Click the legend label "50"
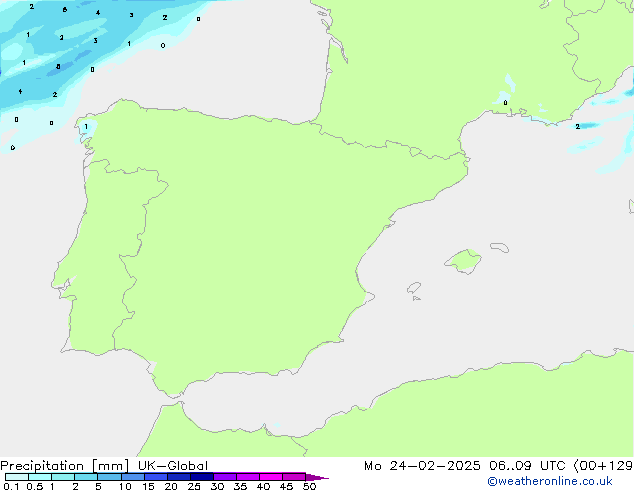The image size is (634, 490). 309,486
